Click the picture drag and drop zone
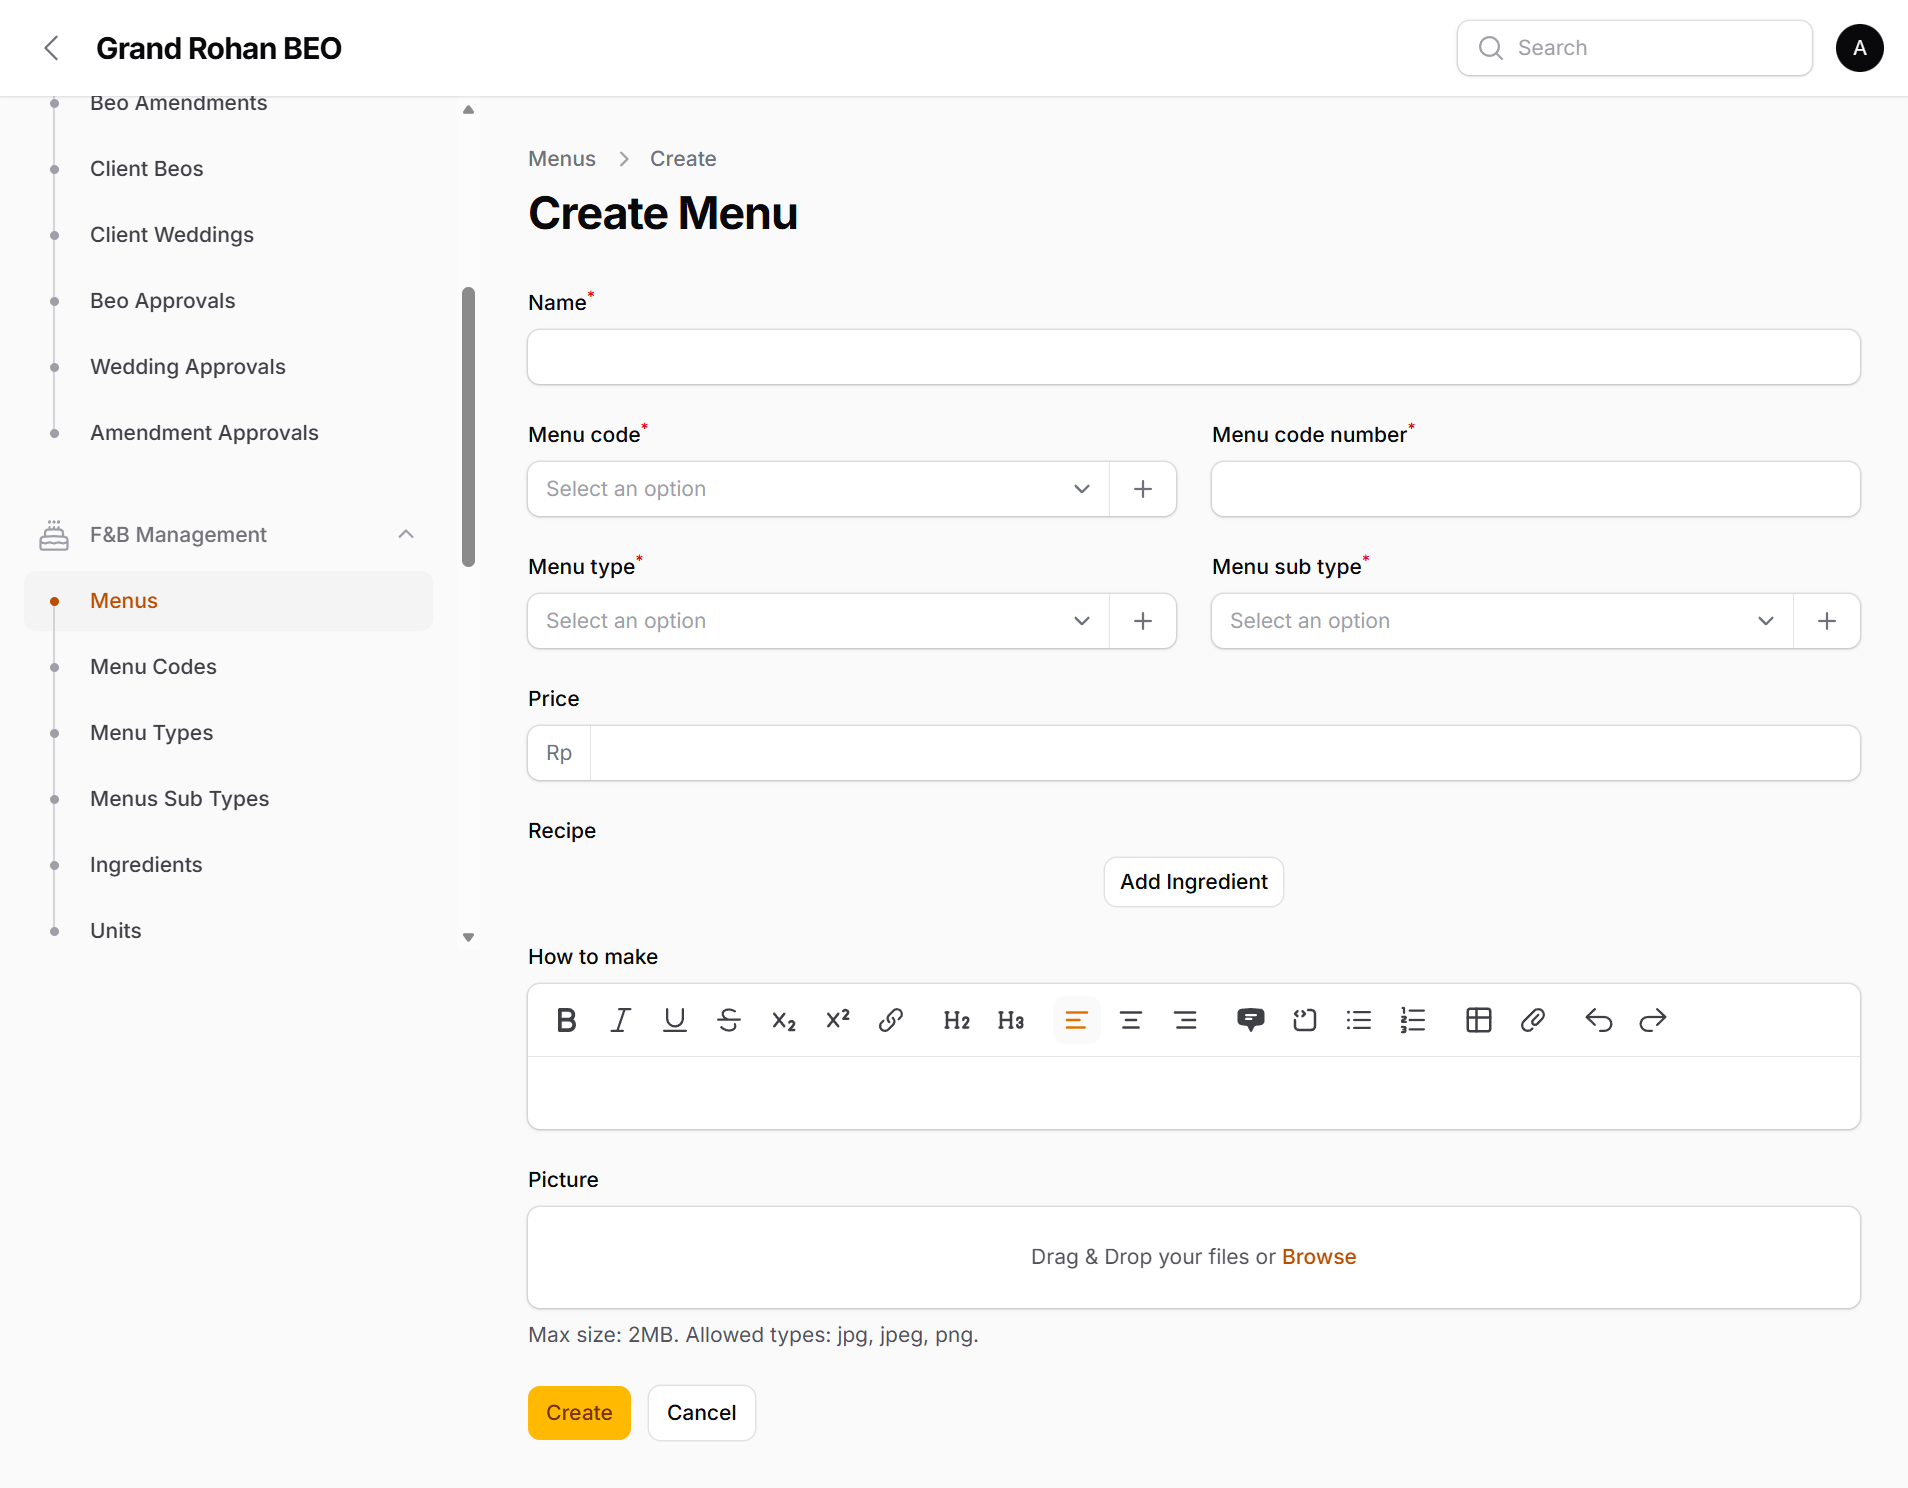Image resolution: width=1908 pixels, height=1488 pixels. pyautogui.click(x=1194, y=1257)
